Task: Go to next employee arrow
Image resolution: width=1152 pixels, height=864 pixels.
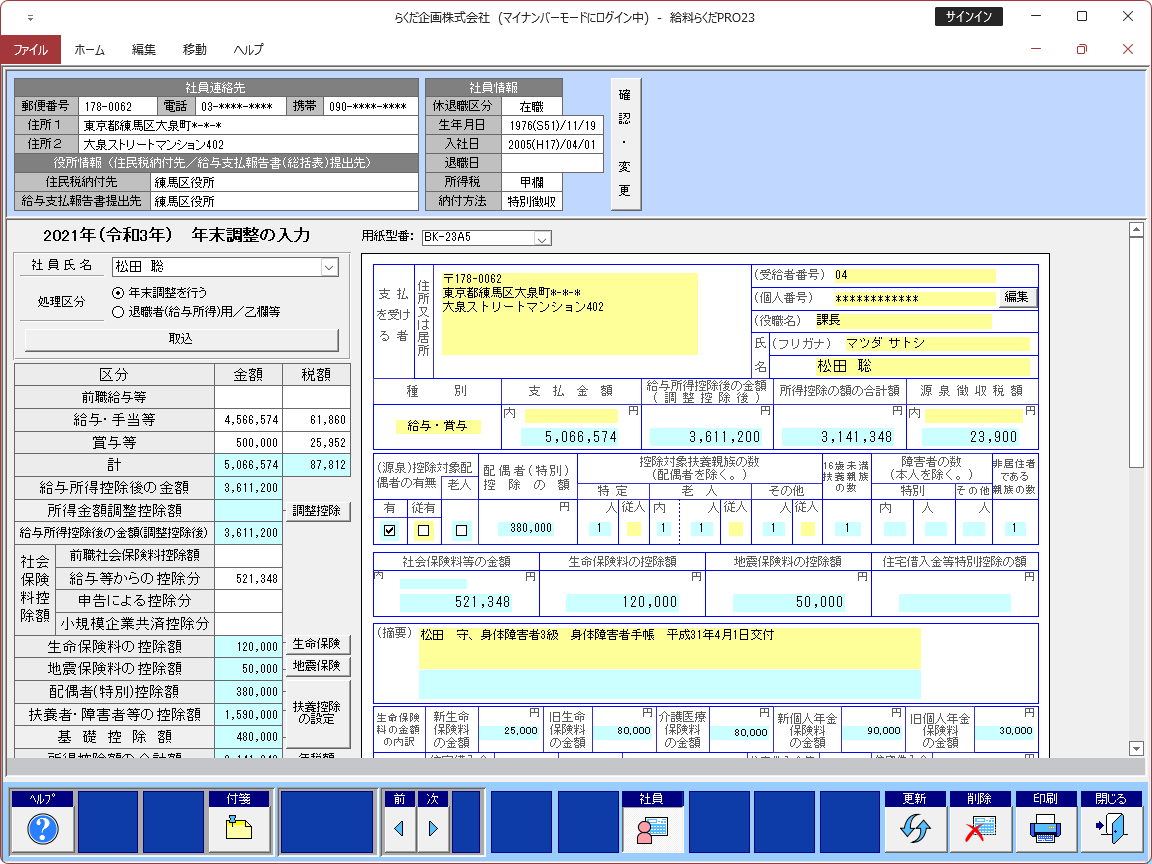Action: (433, 829)
